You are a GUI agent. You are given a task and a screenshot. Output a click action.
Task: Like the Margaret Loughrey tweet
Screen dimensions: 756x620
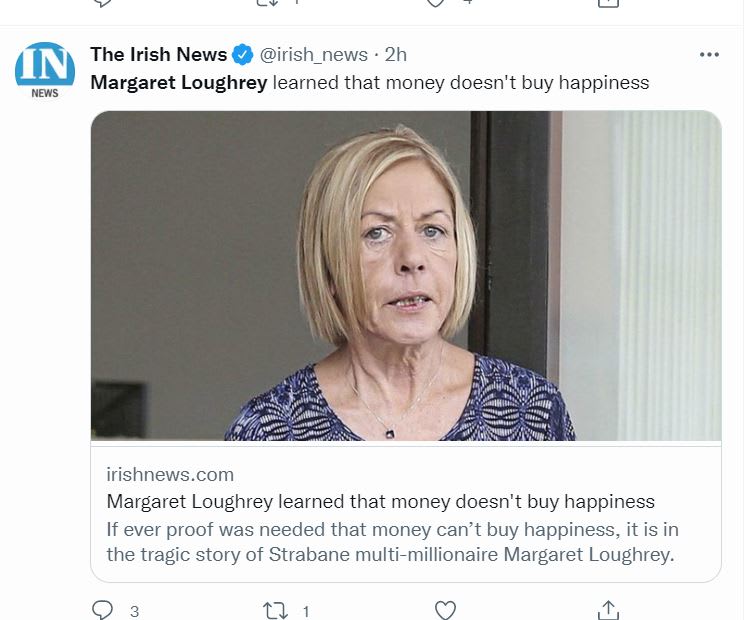[x=445, y=609]
